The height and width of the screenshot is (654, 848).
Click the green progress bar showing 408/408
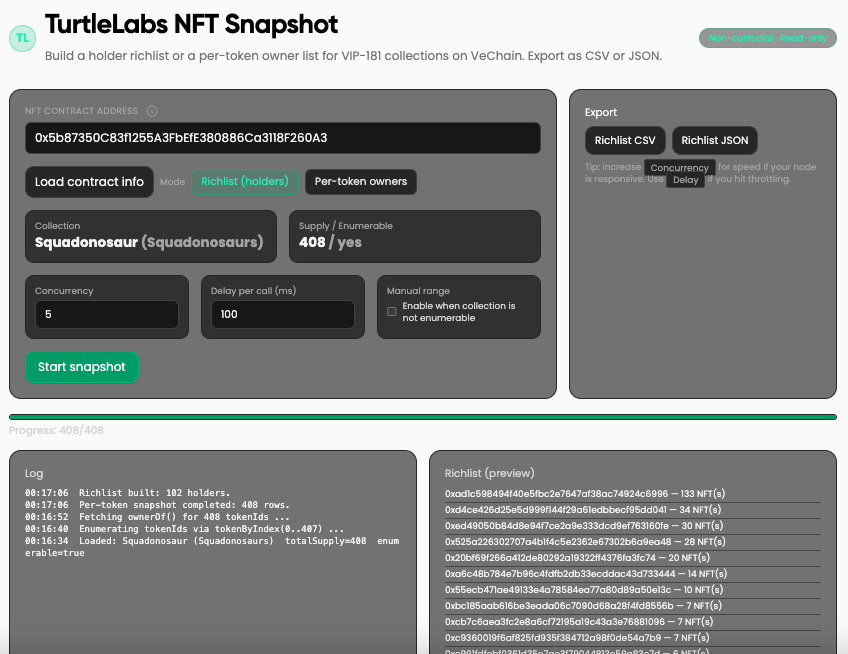[x=424, y=416]
